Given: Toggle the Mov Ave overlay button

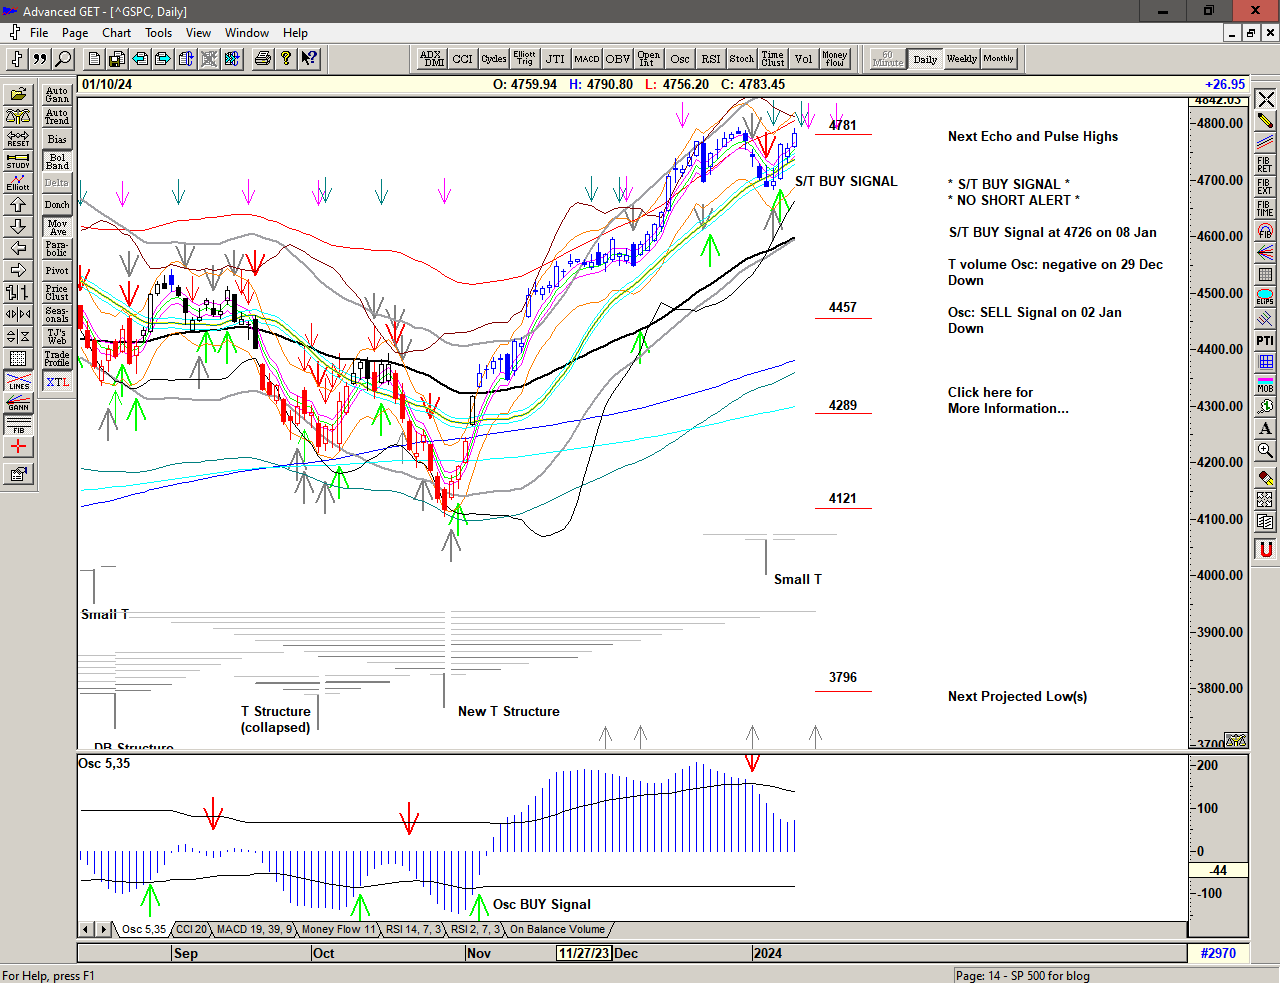Looking at the screenshot, I should 57,227.
